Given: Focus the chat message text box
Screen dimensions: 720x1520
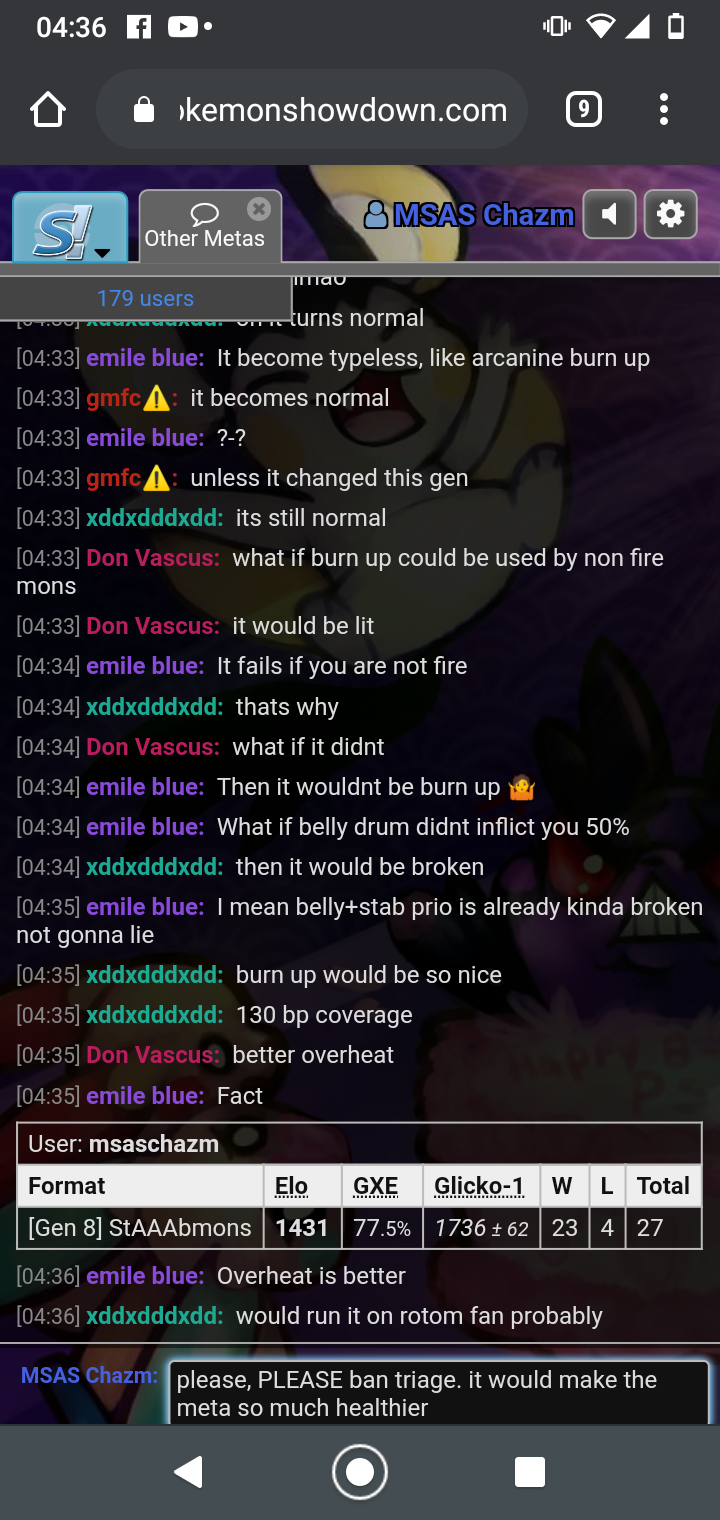Looking at the screenshot, I should [x=439, y=1393].
